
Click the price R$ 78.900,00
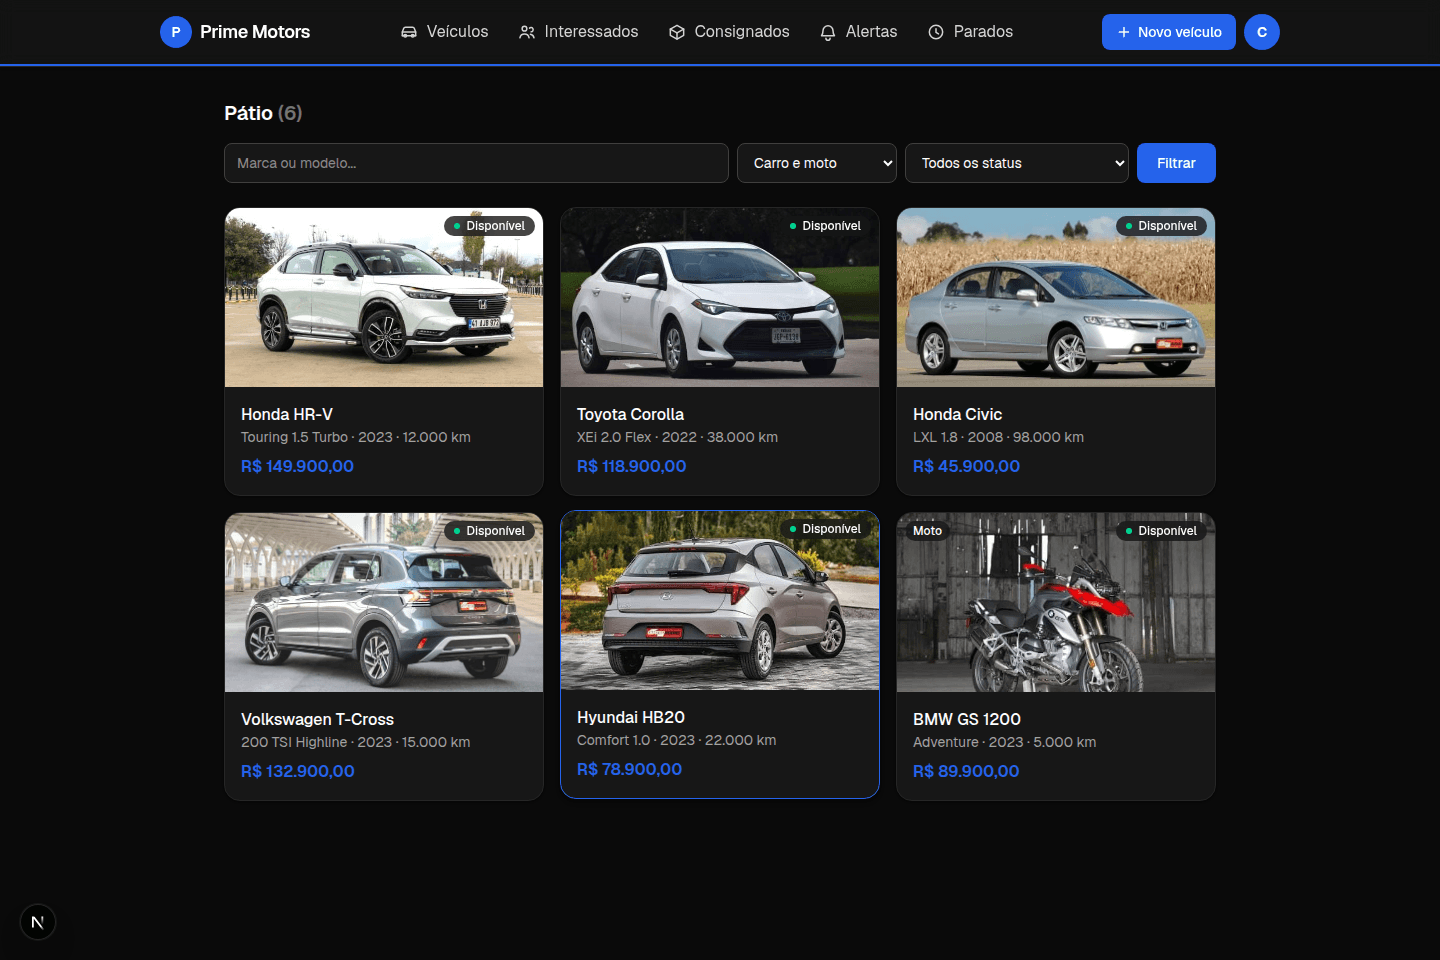629,769
